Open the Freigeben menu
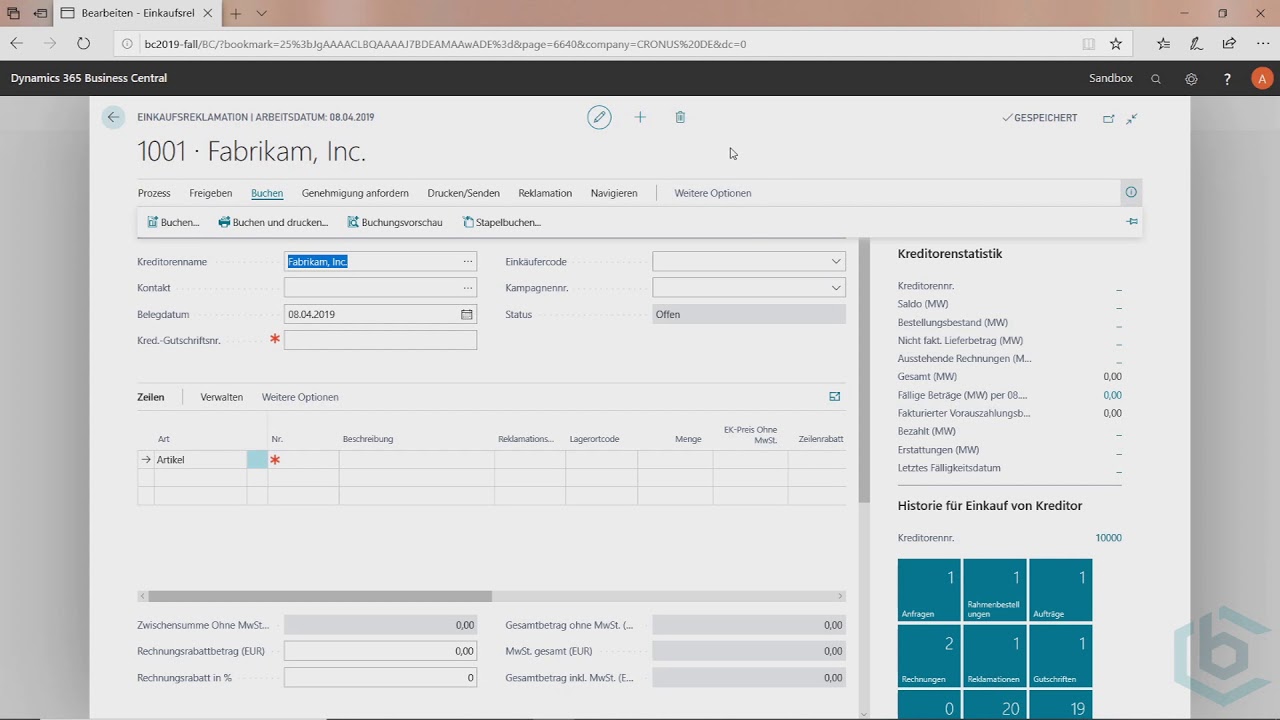1280x720 pixels. [x=210, y=193]
